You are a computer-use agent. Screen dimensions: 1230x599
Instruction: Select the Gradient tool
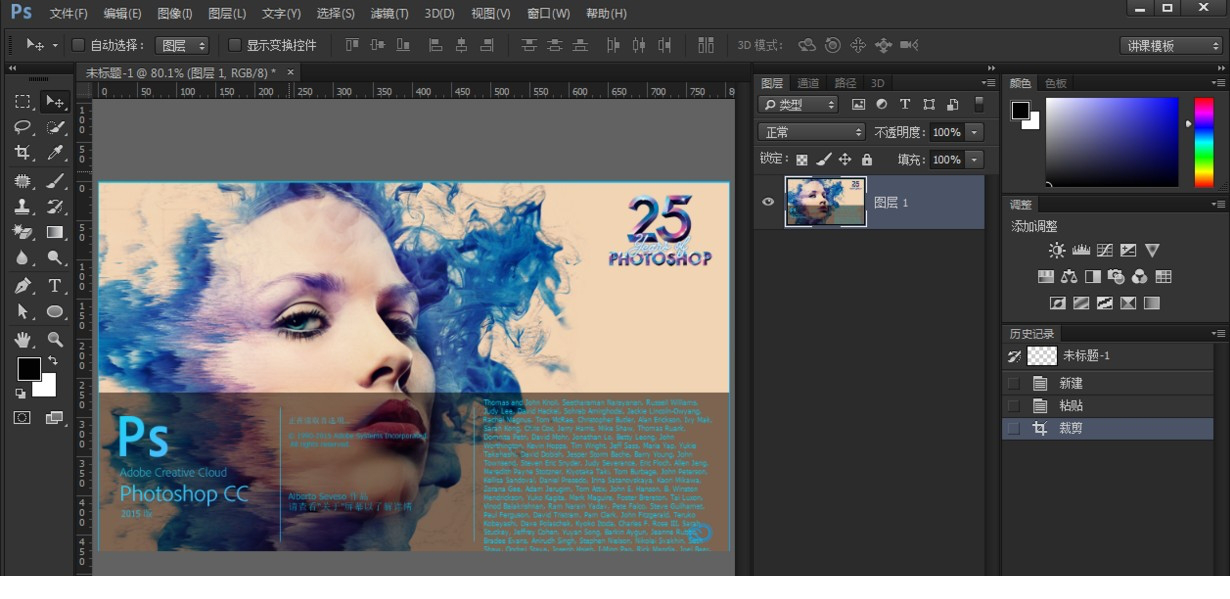pos(55,232)
